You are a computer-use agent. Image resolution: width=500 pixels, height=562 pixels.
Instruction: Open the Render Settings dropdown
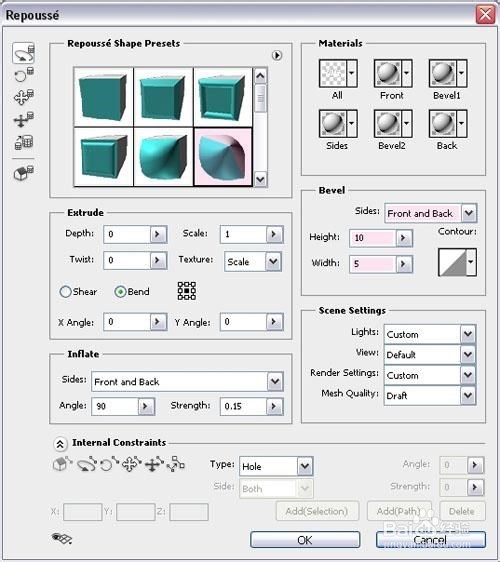pyautogui.click(x=468, y=375)
